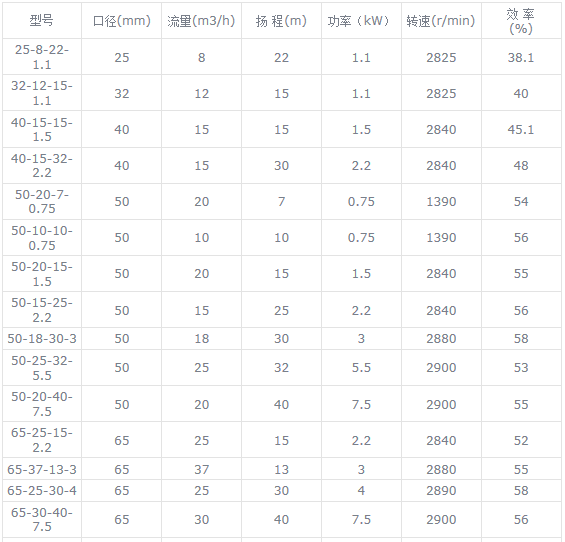Select the 扬程(m) header cell
The height and width of the screenshot is (542, 565).
281,21
